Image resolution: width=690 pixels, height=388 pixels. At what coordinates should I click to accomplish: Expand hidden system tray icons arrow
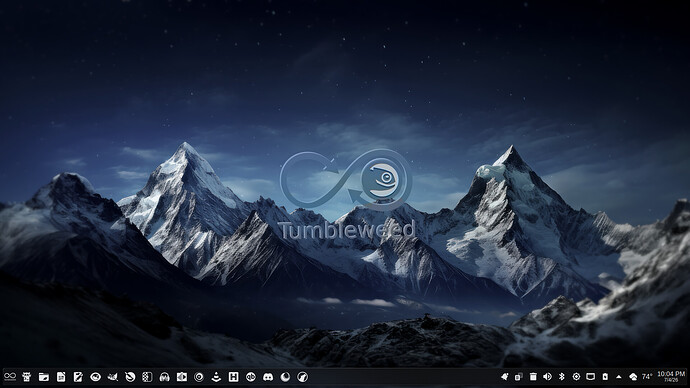pos(619,377)
